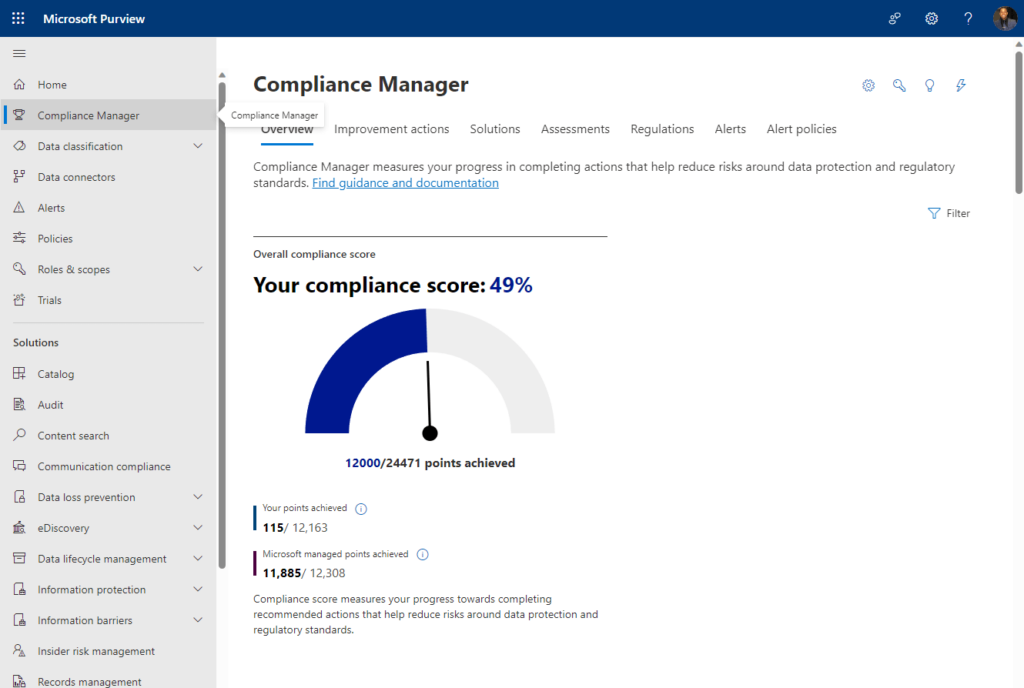This screenshot has width=1024, height=688.
Task: Switch to the Solutions tab
Action: click(495, 129)
